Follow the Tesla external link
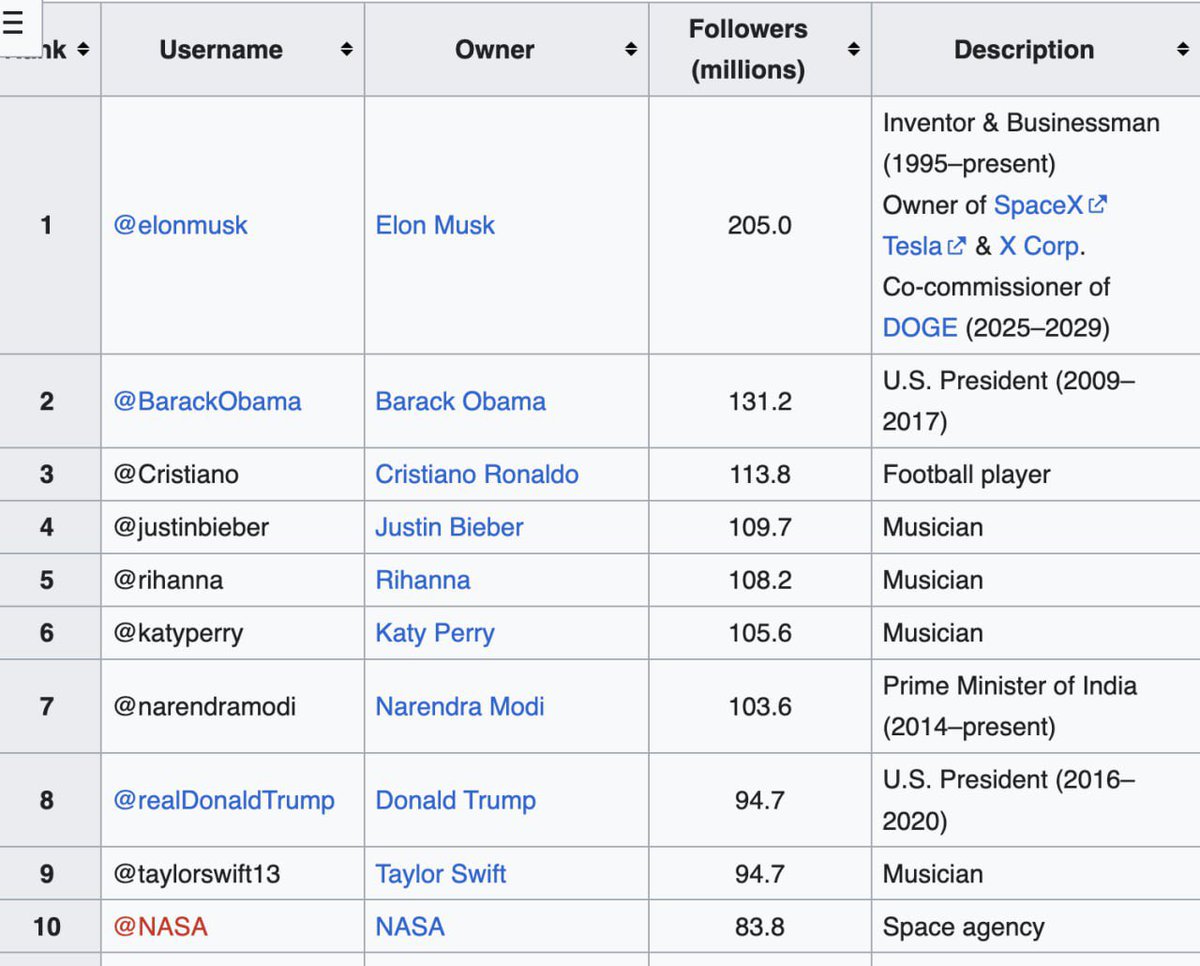This screenshot has height=966, width=1200. coord(924,246)
